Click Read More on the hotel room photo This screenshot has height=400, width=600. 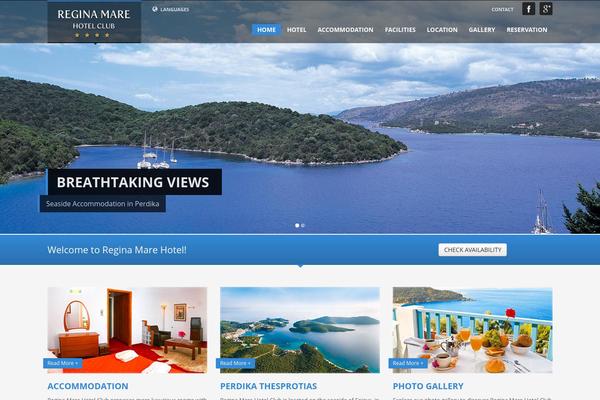pos(63,363)
